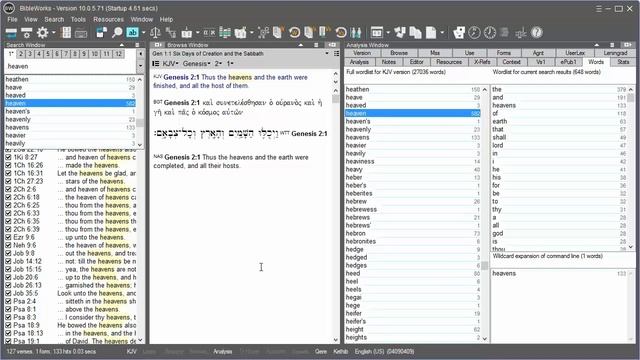
Task: Click the green bars parallel versions icon
Action: 225,33
